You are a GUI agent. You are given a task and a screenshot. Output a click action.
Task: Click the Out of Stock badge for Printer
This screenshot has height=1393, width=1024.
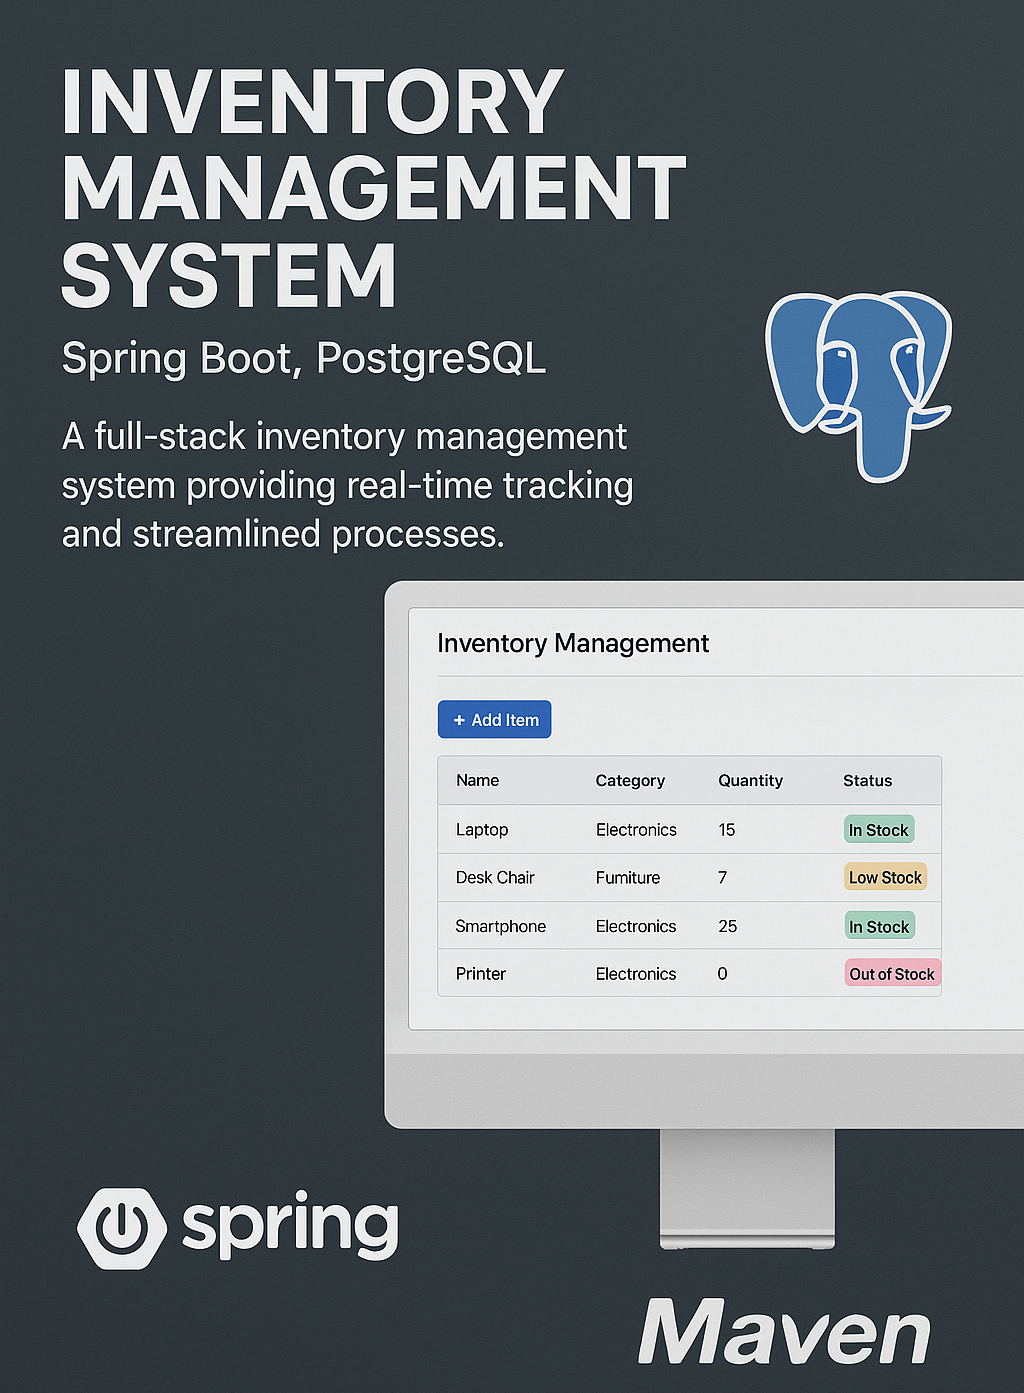(891, 973)
